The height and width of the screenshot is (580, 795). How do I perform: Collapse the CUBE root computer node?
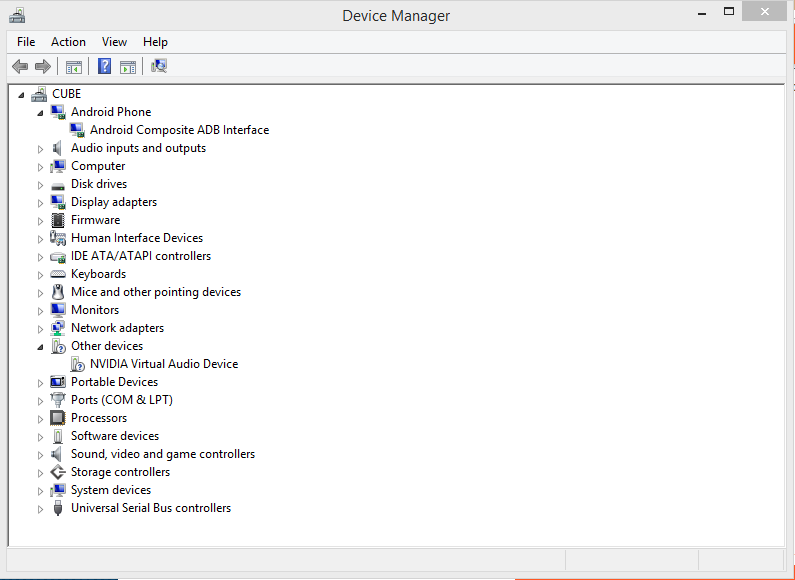tap(22, 95)
